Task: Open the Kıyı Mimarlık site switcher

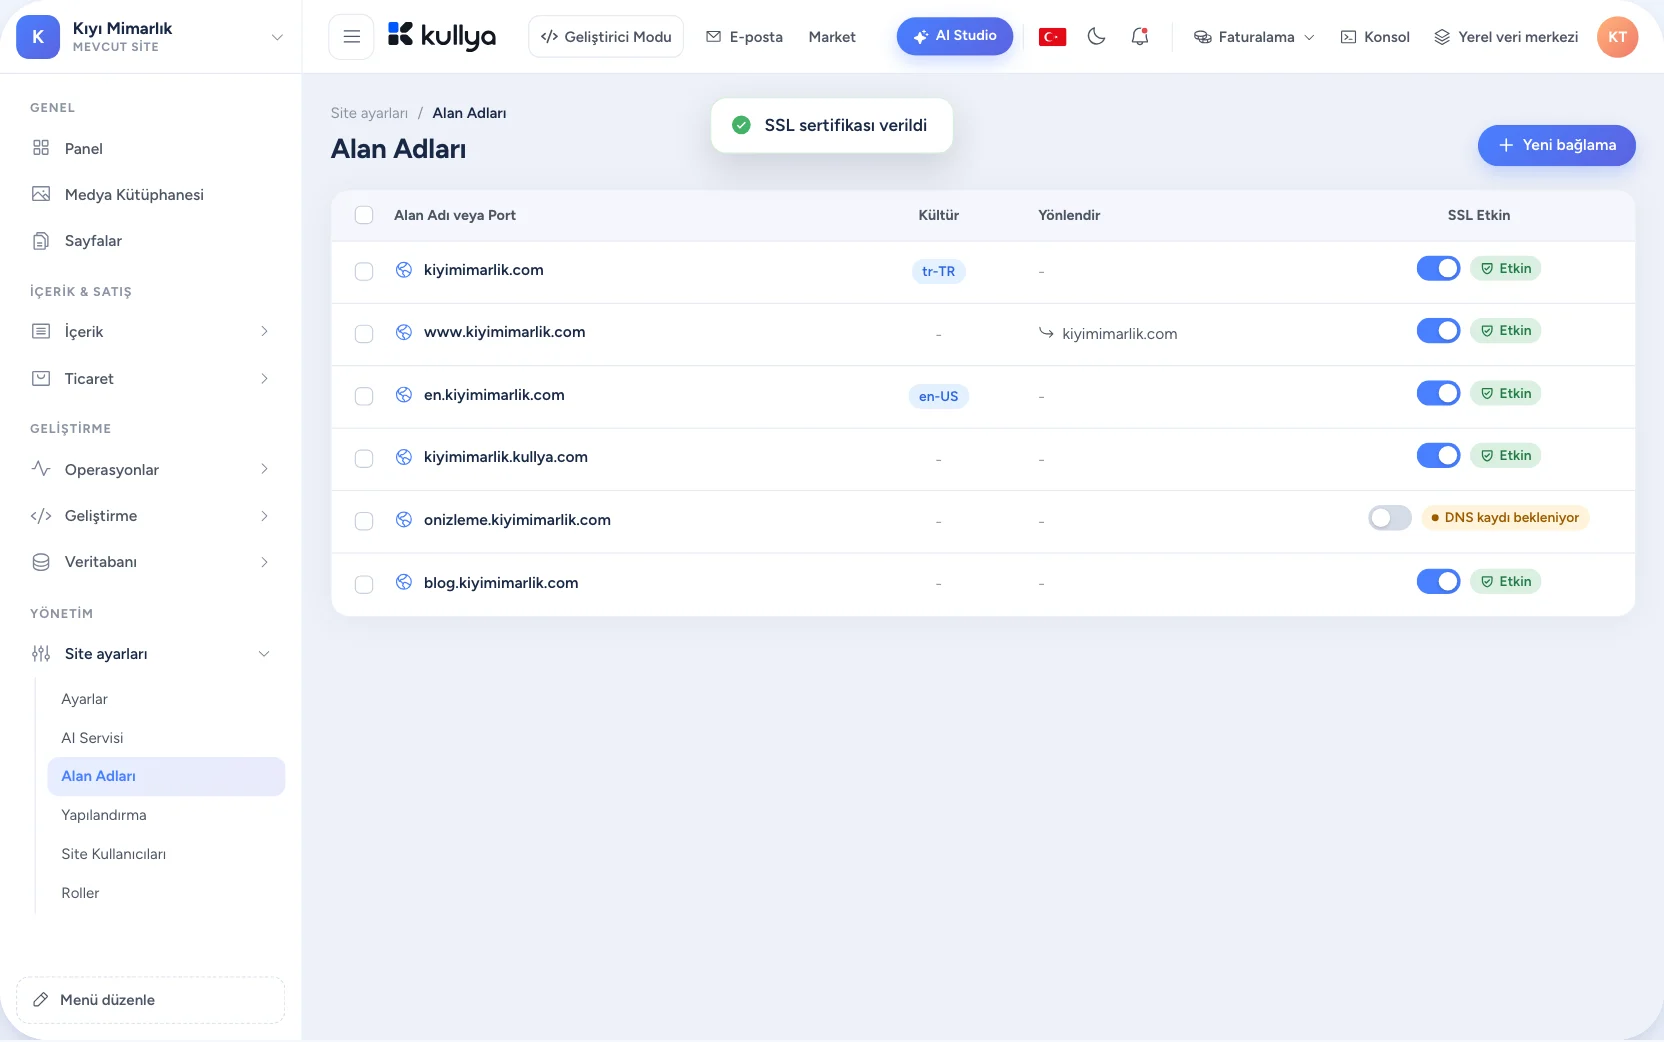Action: 151,37
